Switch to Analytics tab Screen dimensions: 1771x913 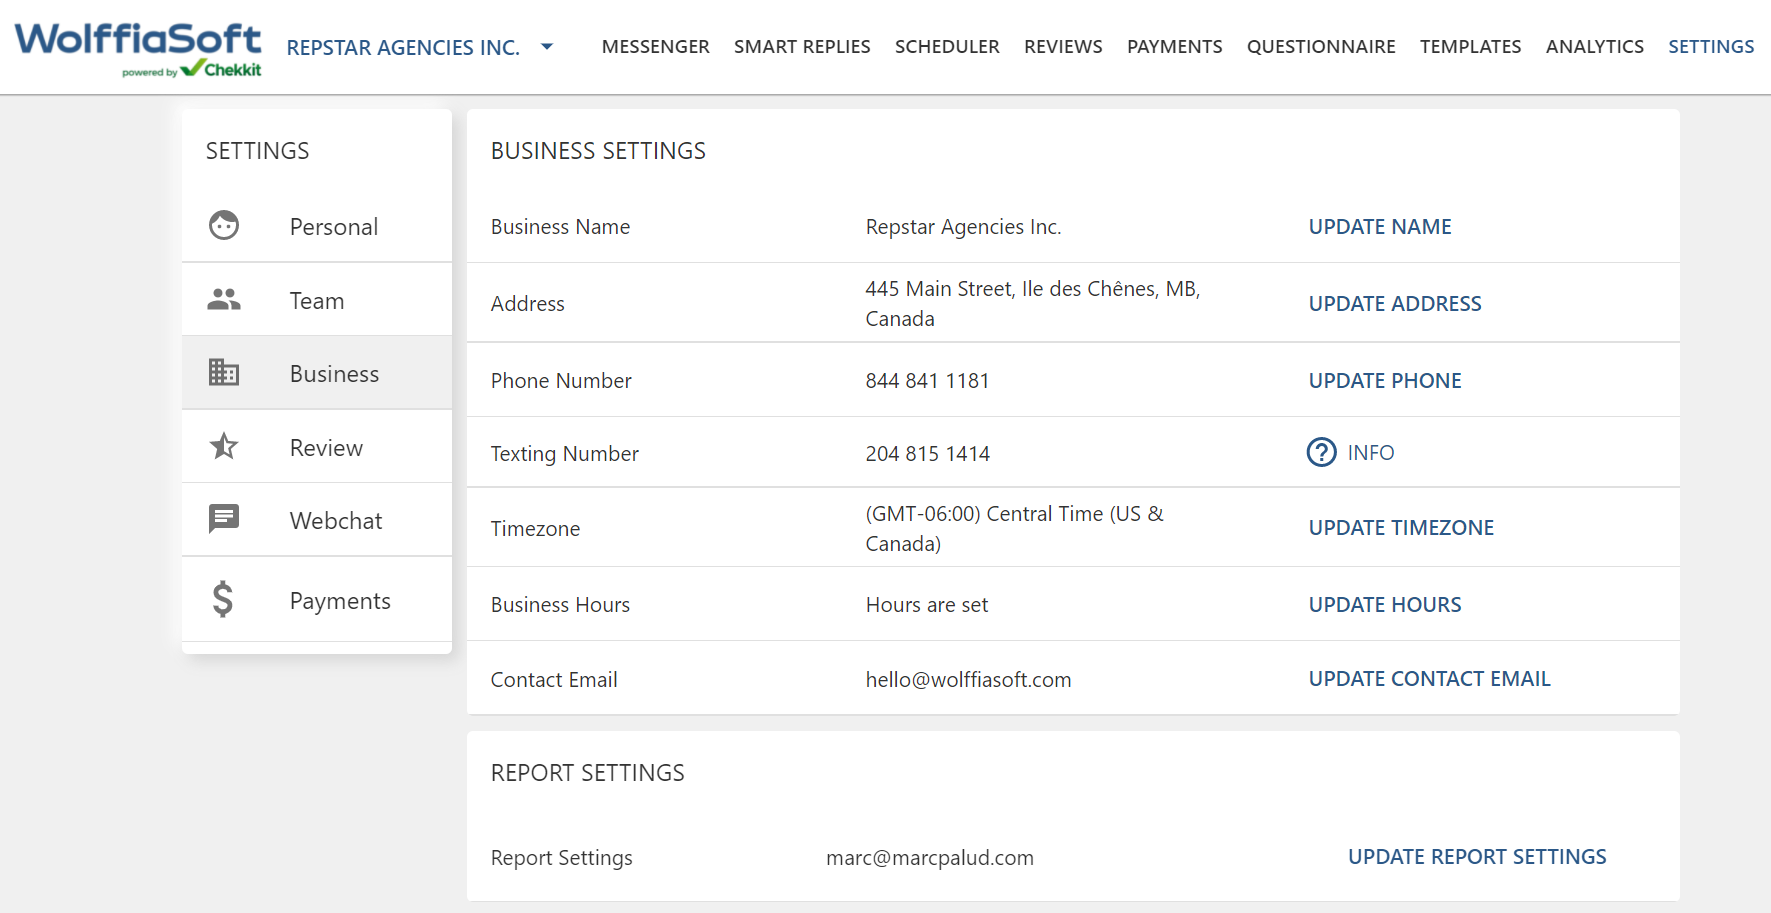coord(1594,47)
